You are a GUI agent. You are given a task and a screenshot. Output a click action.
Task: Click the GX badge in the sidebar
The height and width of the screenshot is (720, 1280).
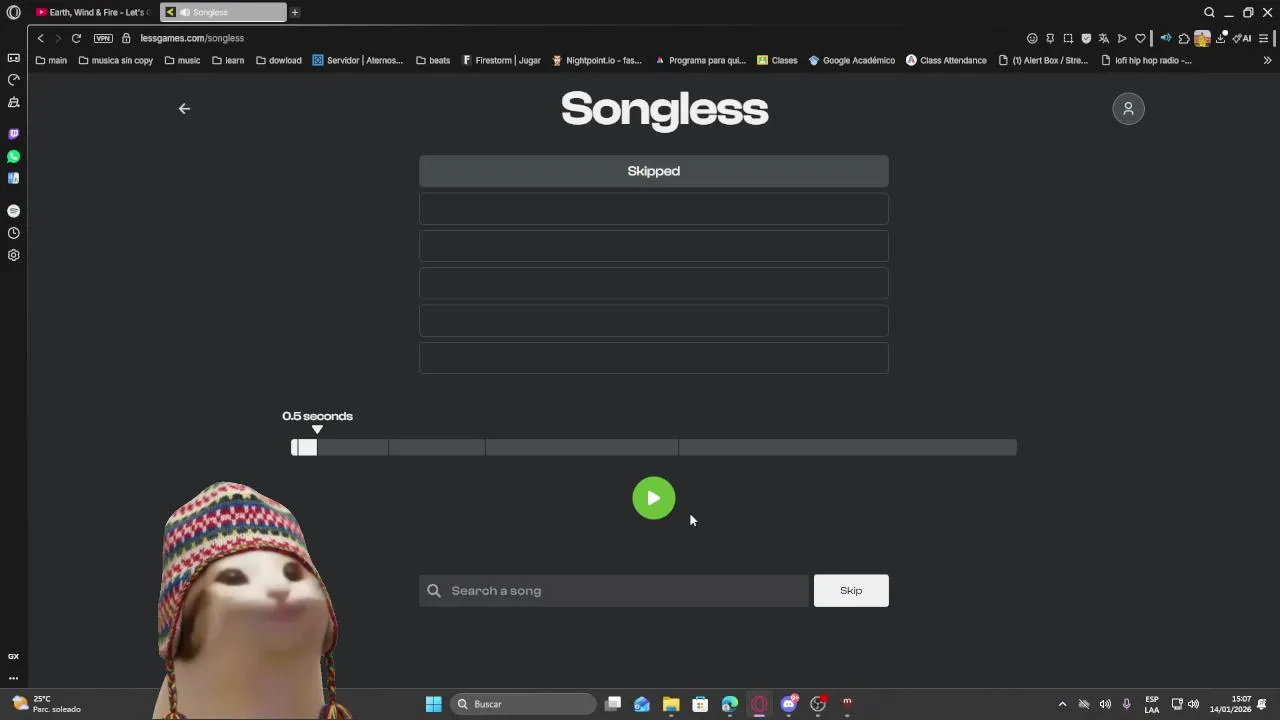pyautogui.click(x=13, y=656)
